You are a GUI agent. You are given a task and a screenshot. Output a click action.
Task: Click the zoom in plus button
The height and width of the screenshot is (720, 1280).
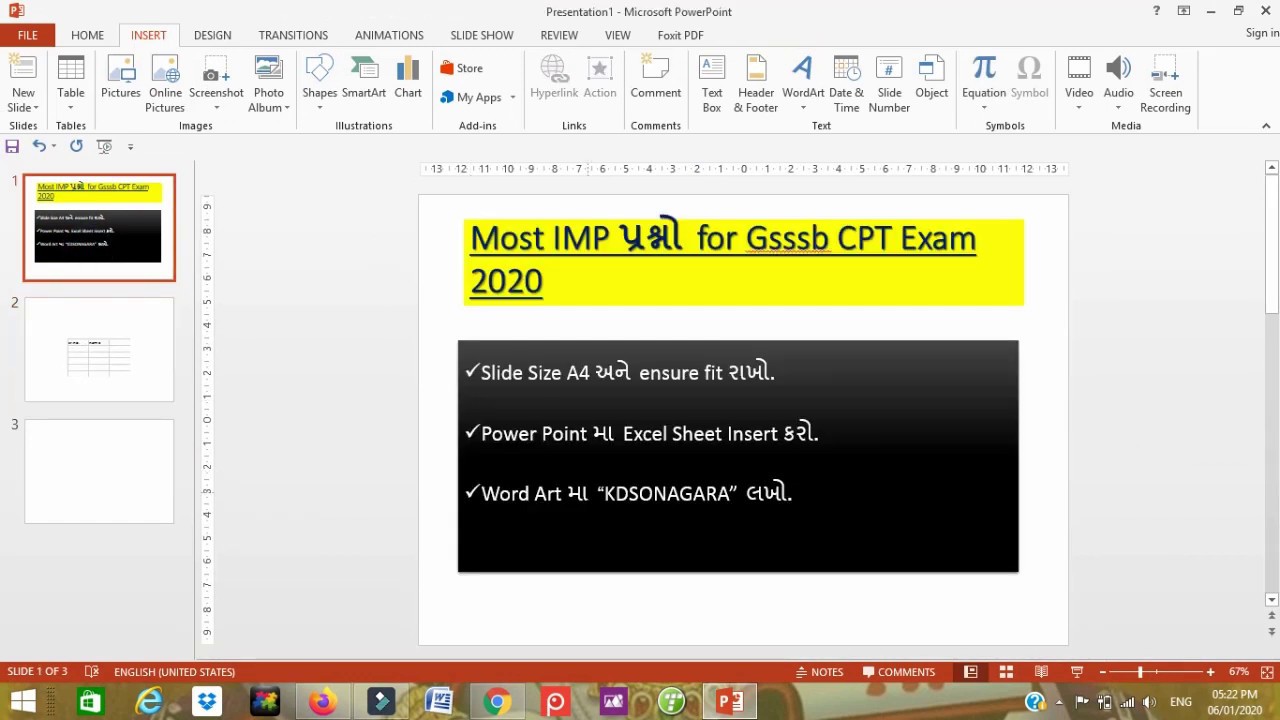pos(1210,672)
